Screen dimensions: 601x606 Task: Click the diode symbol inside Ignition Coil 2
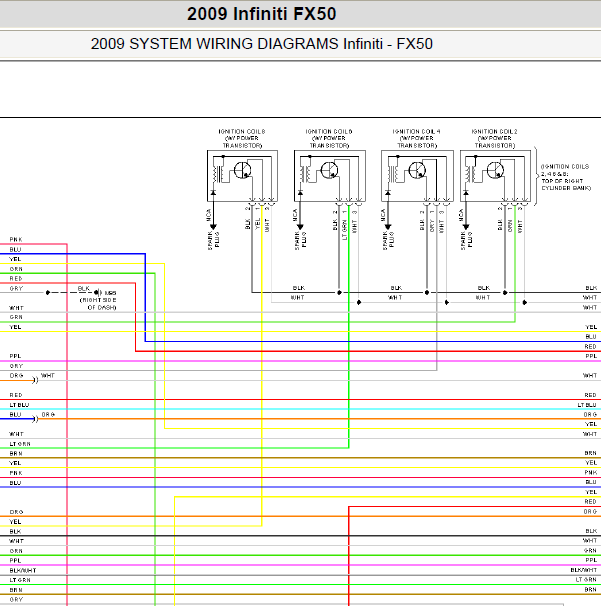[466, 192]
